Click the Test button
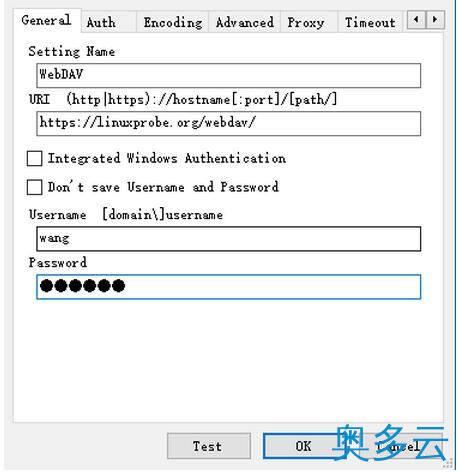 209,446
